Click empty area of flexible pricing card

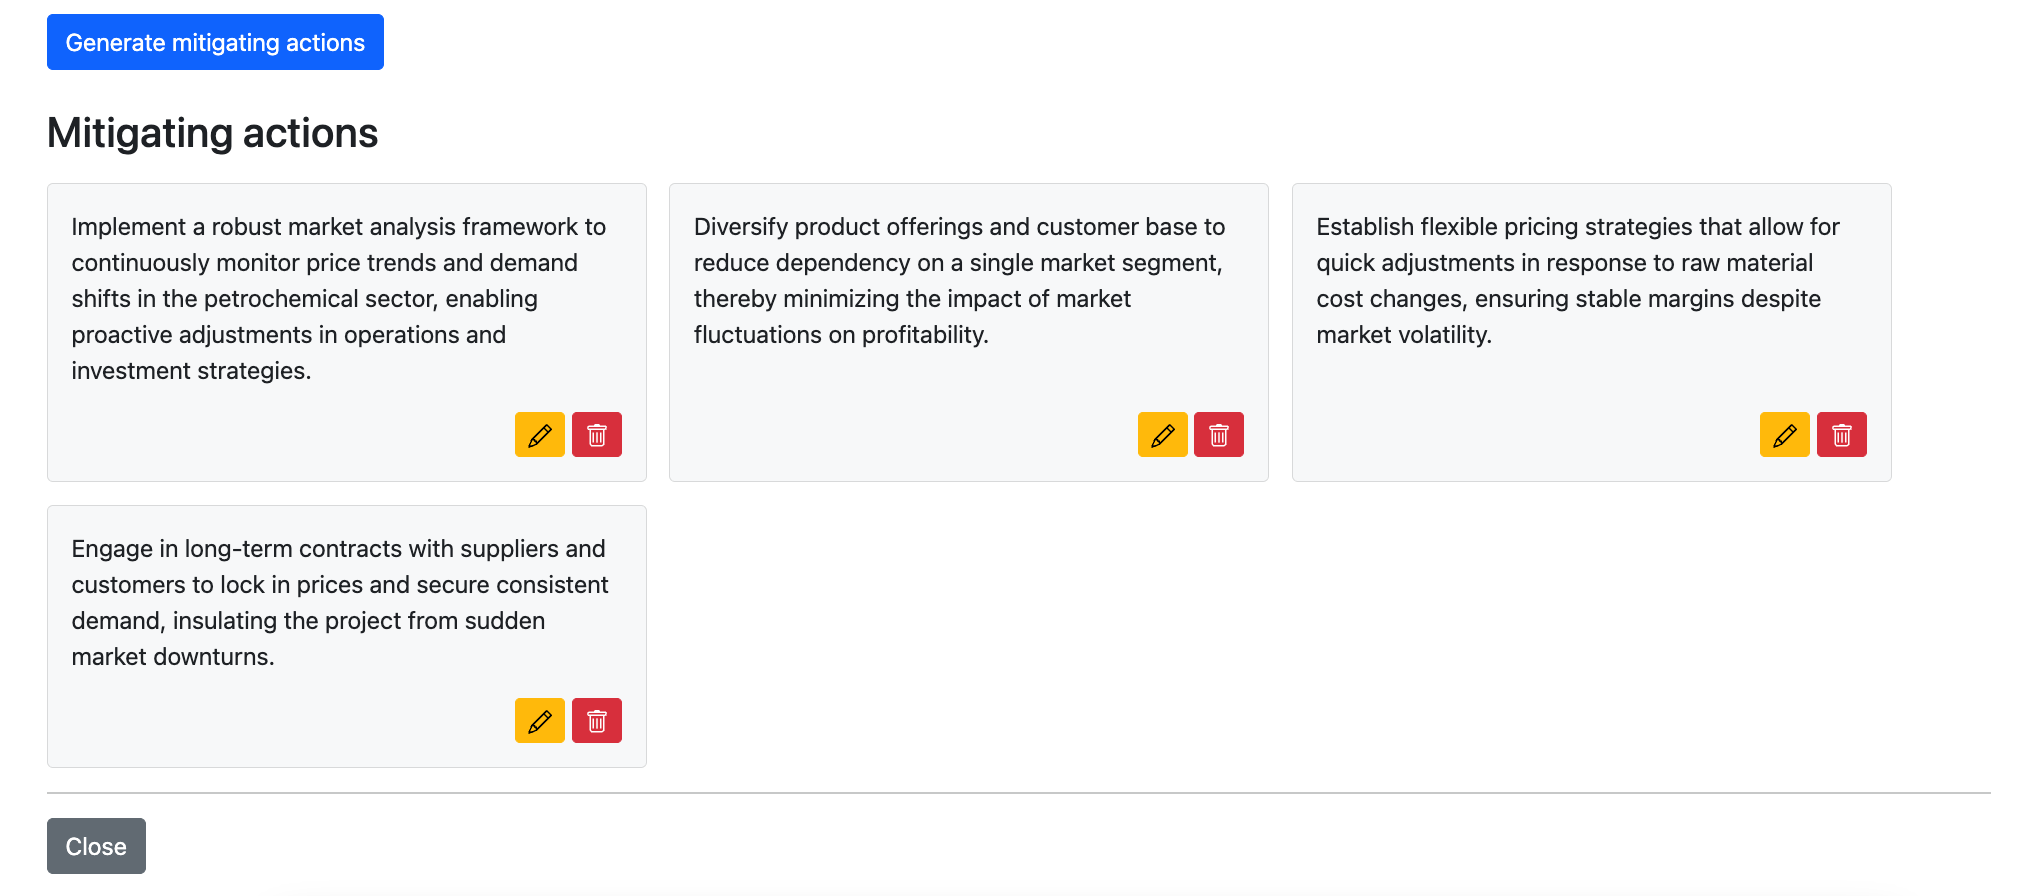pos(1520,420)
